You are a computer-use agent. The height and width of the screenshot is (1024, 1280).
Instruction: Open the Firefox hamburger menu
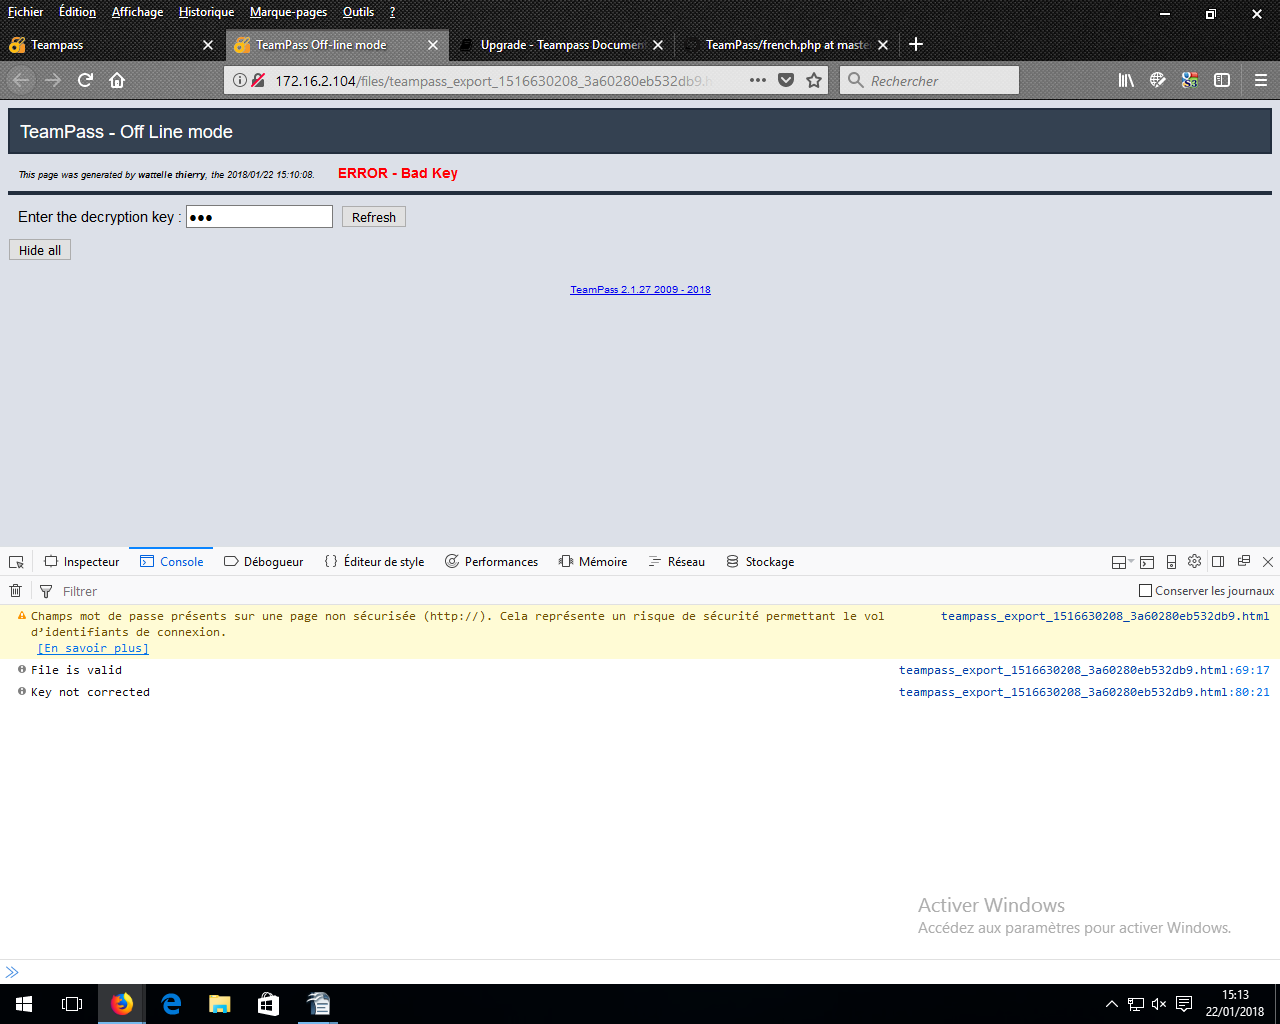tap(1262, 80)
